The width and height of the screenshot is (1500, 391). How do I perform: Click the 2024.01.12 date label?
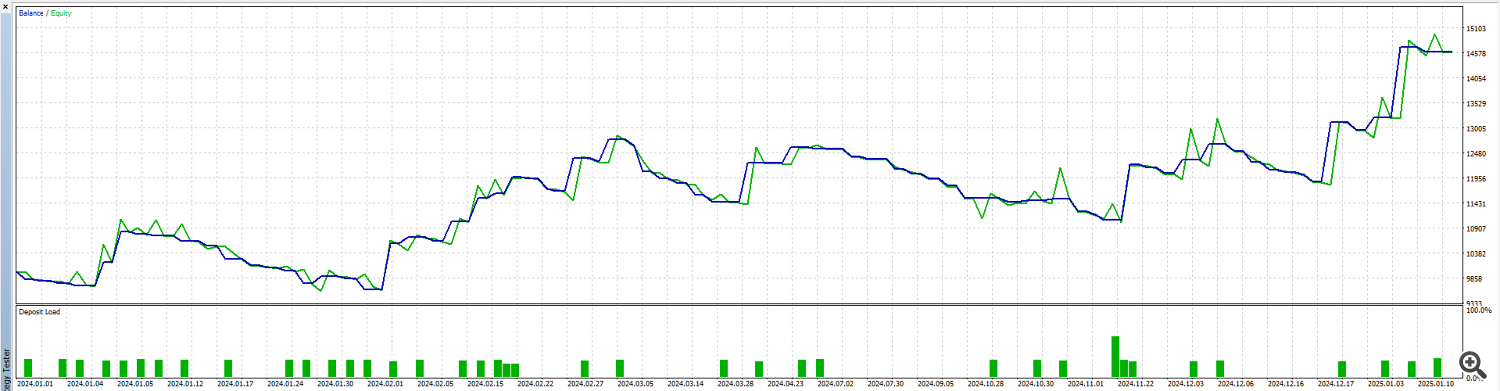click(x=186, y=383)
